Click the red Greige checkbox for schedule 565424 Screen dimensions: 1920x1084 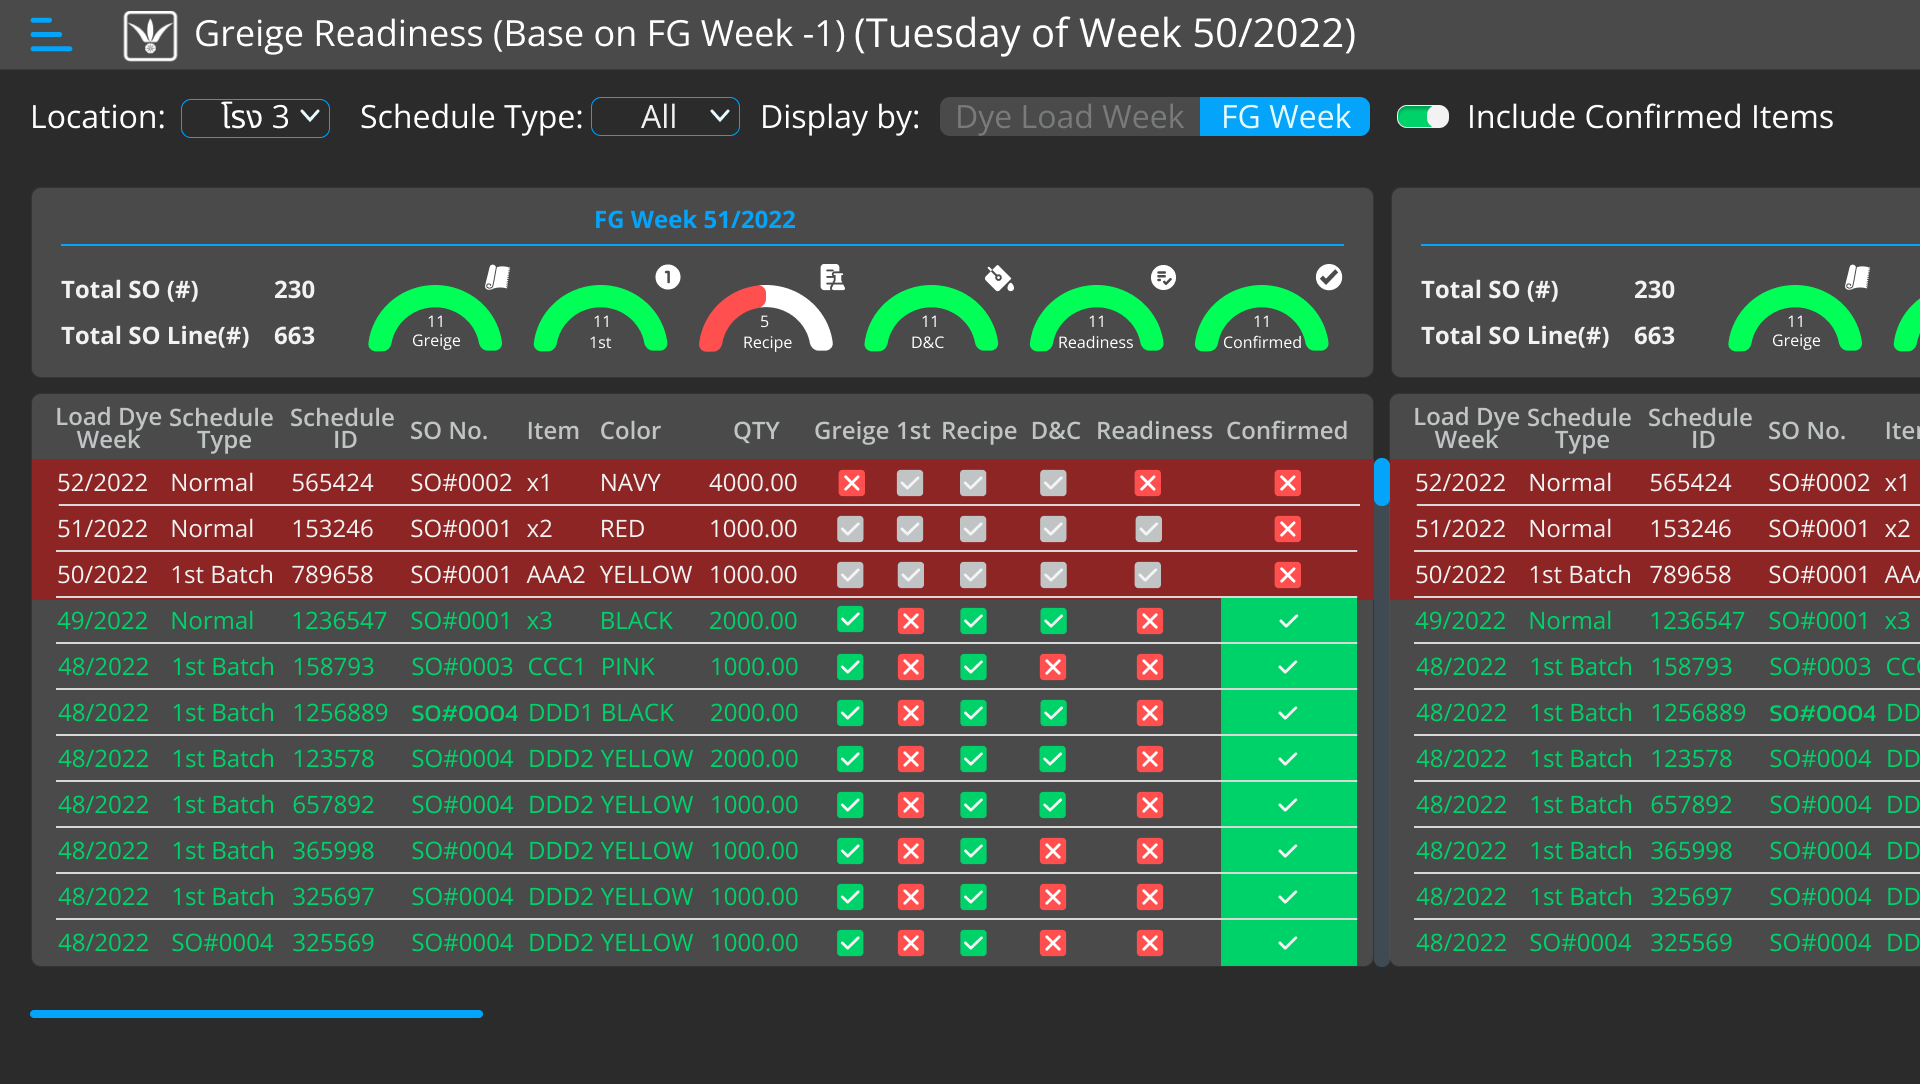point(851,484)
